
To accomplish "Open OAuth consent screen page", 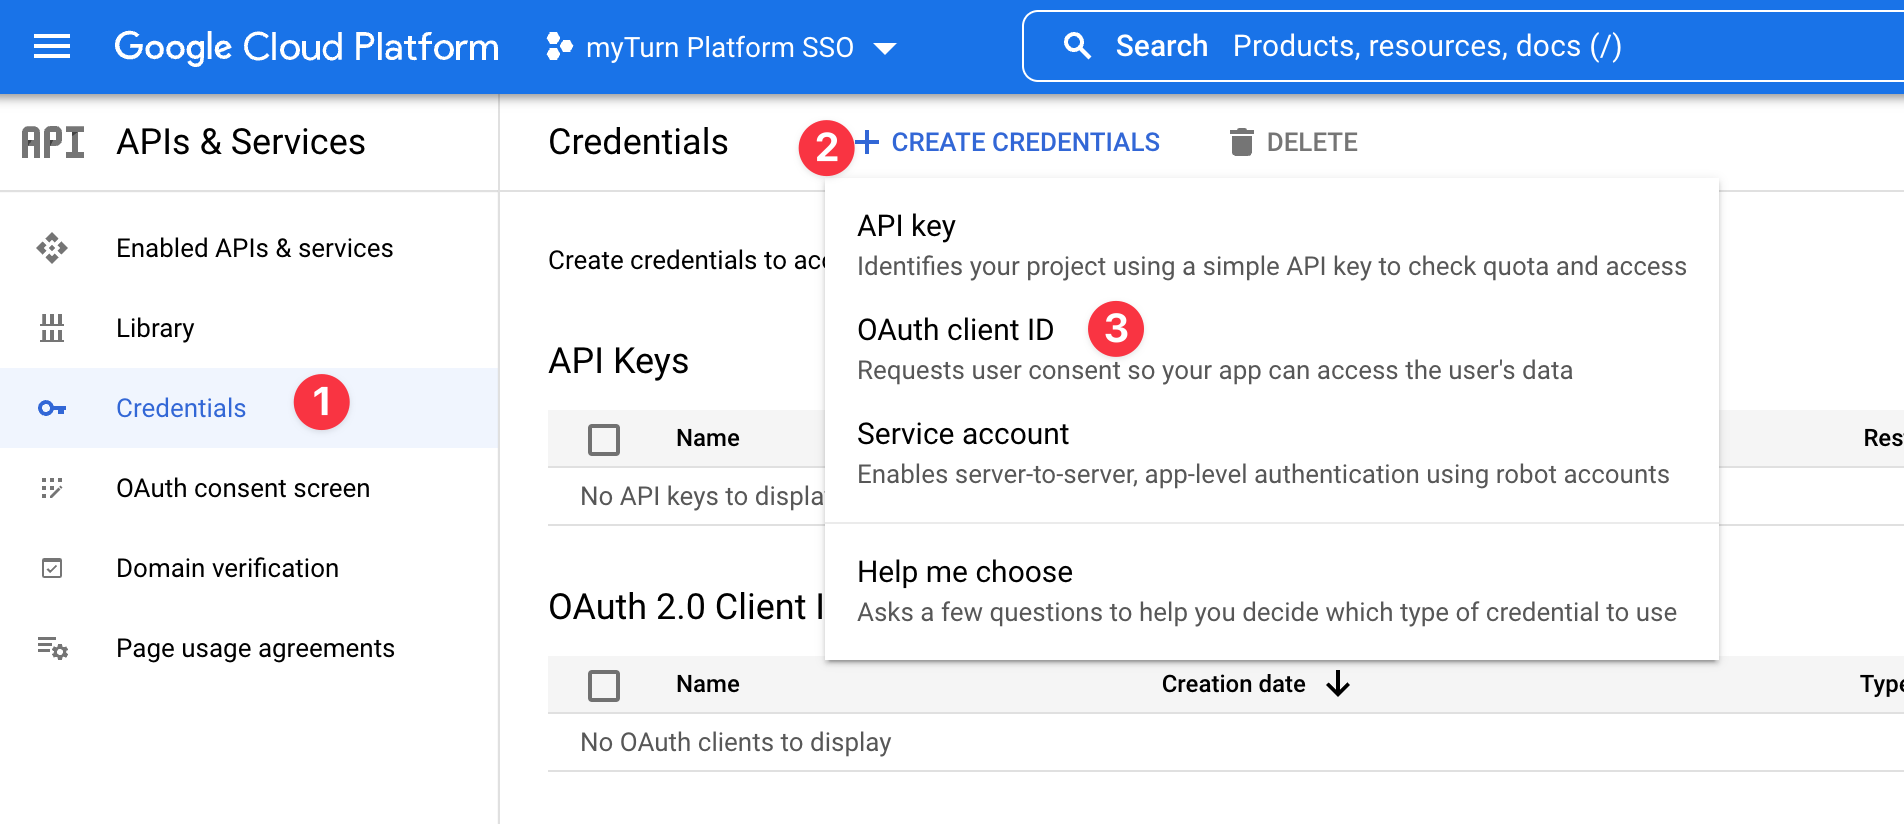I will tap(243, 488).
